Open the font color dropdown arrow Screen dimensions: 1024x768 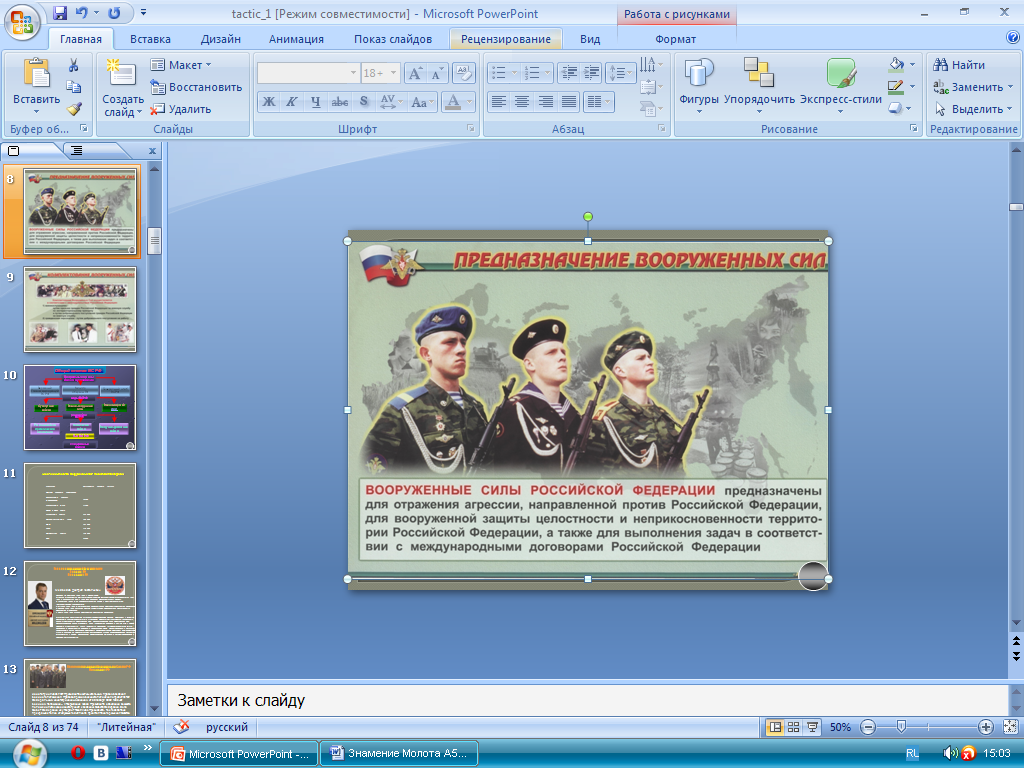pos(469,101)
